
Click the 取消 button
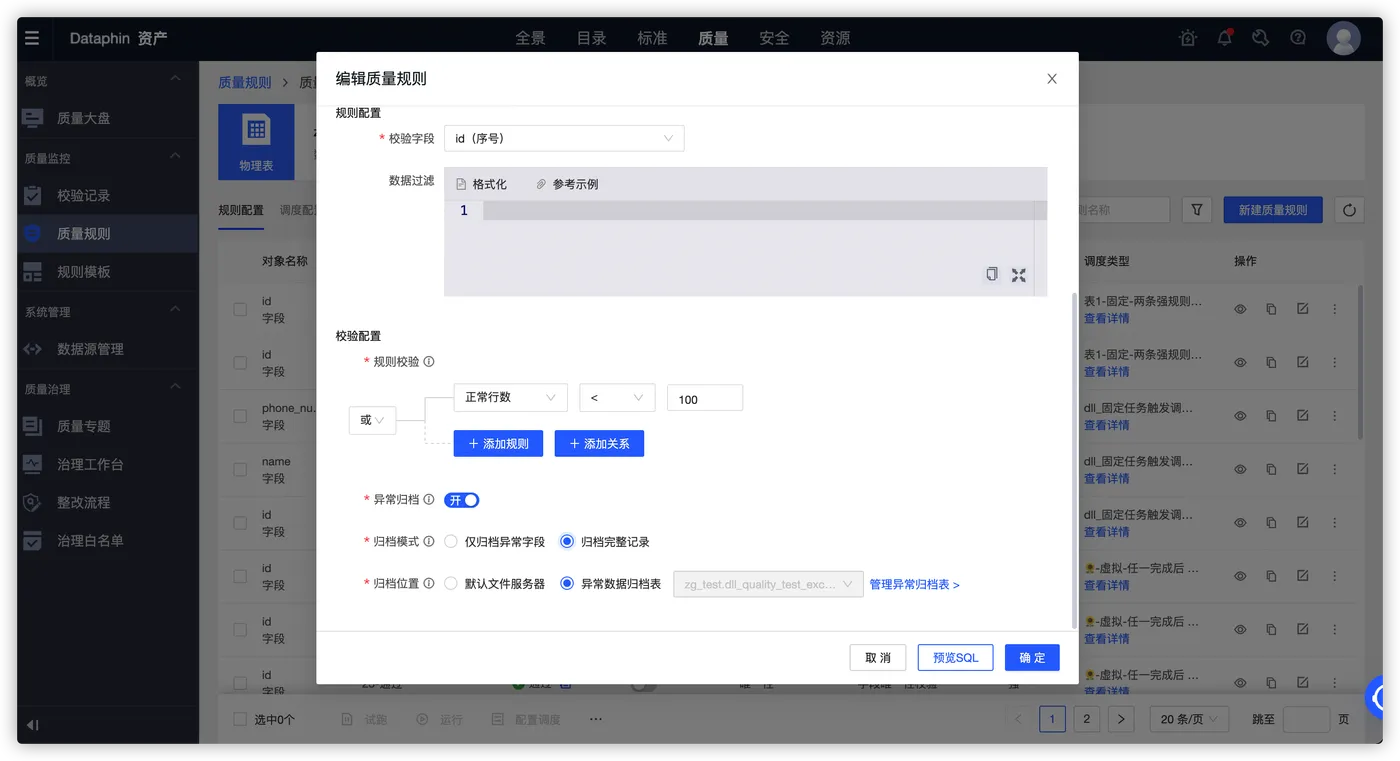coord(878,657)
